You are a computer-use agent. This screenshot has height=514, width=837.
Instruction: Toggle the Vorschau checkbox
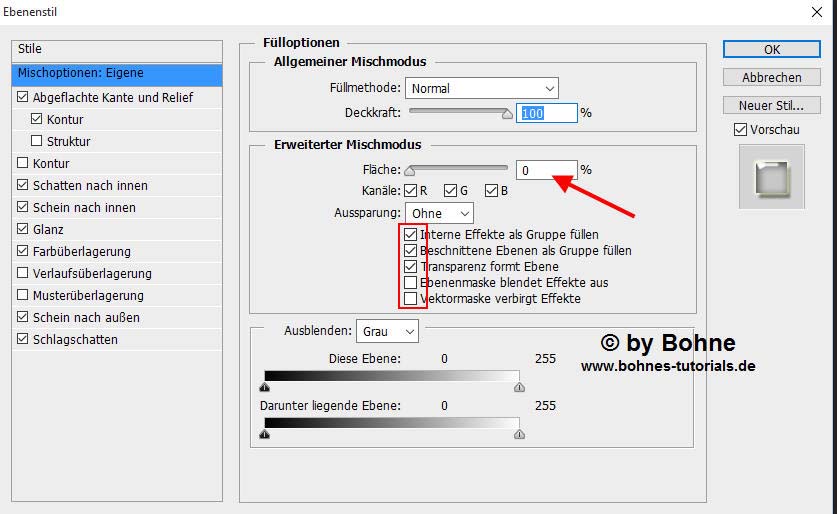pyautogui.click(x=740, y=130)
